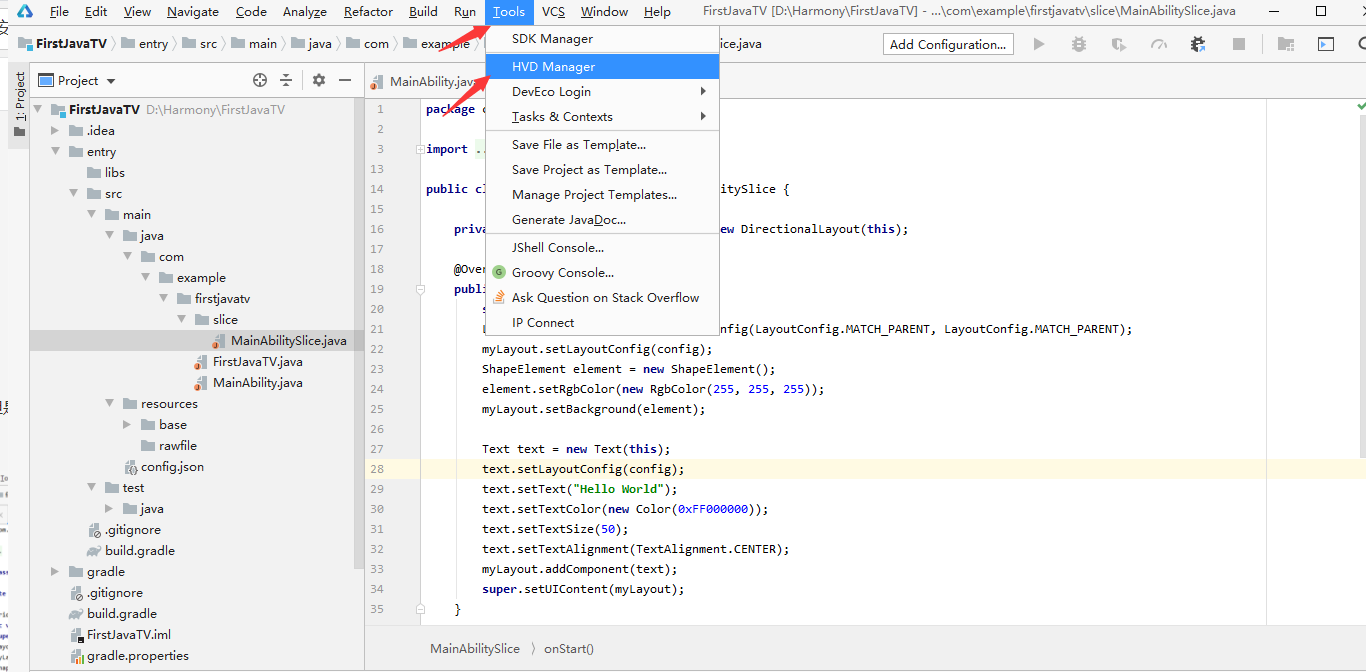Select the rawfile folder
The height and width of the screenshot is (672, 1366).
coord(177,446)
